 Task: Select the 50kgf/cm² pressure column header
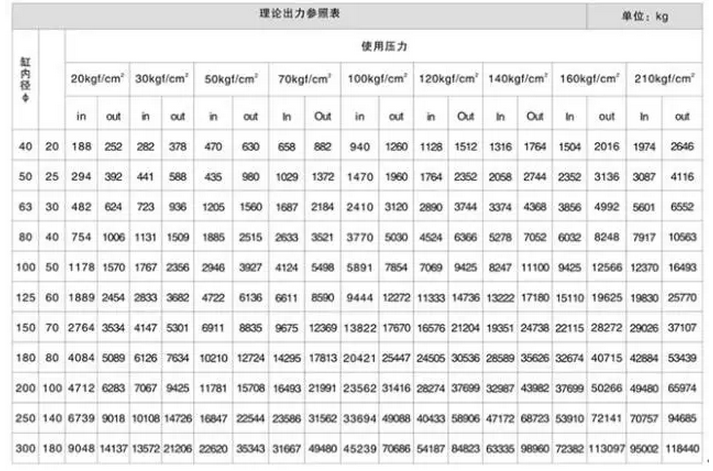(233, 80)
